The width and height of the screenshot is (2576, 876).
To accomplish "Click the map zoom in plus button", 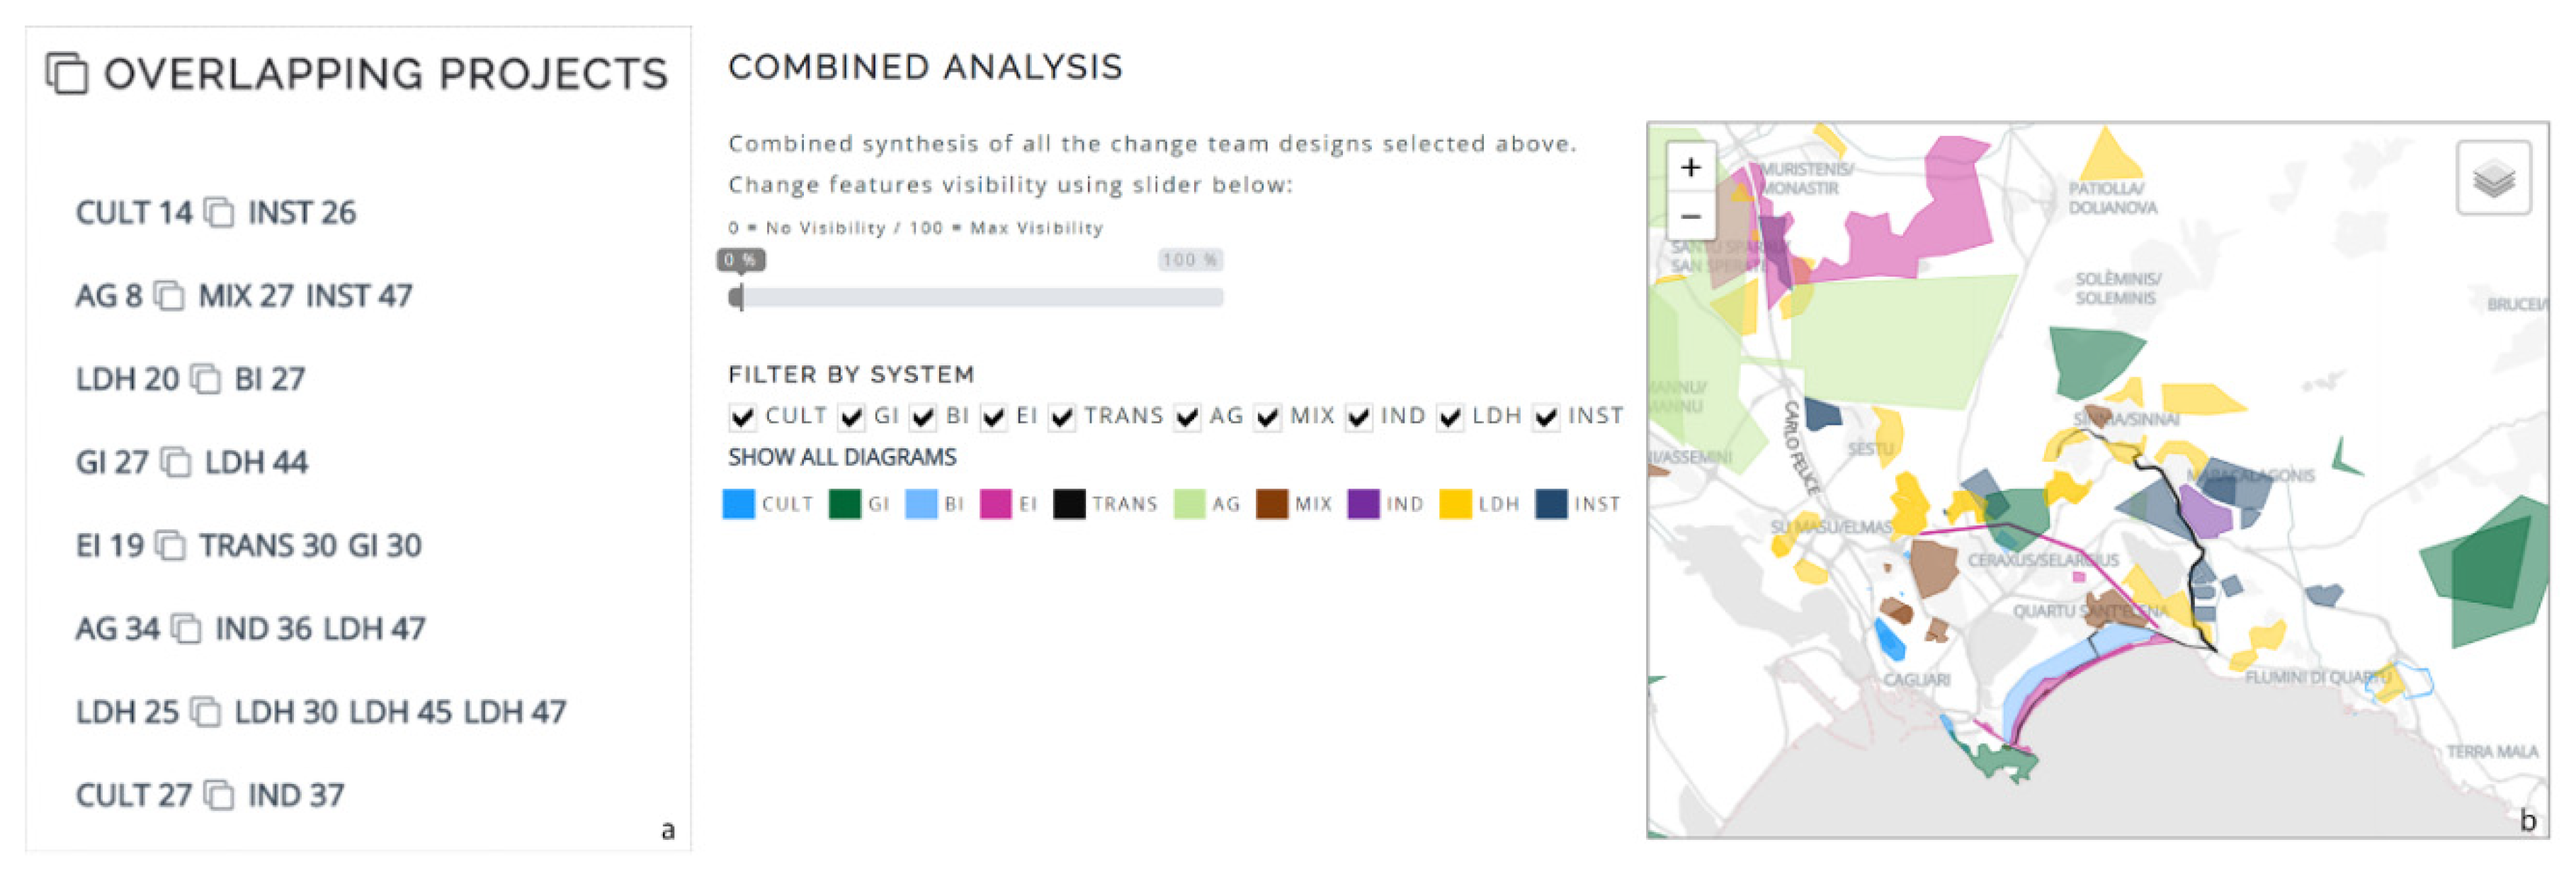I will (x=1690, y=167).
